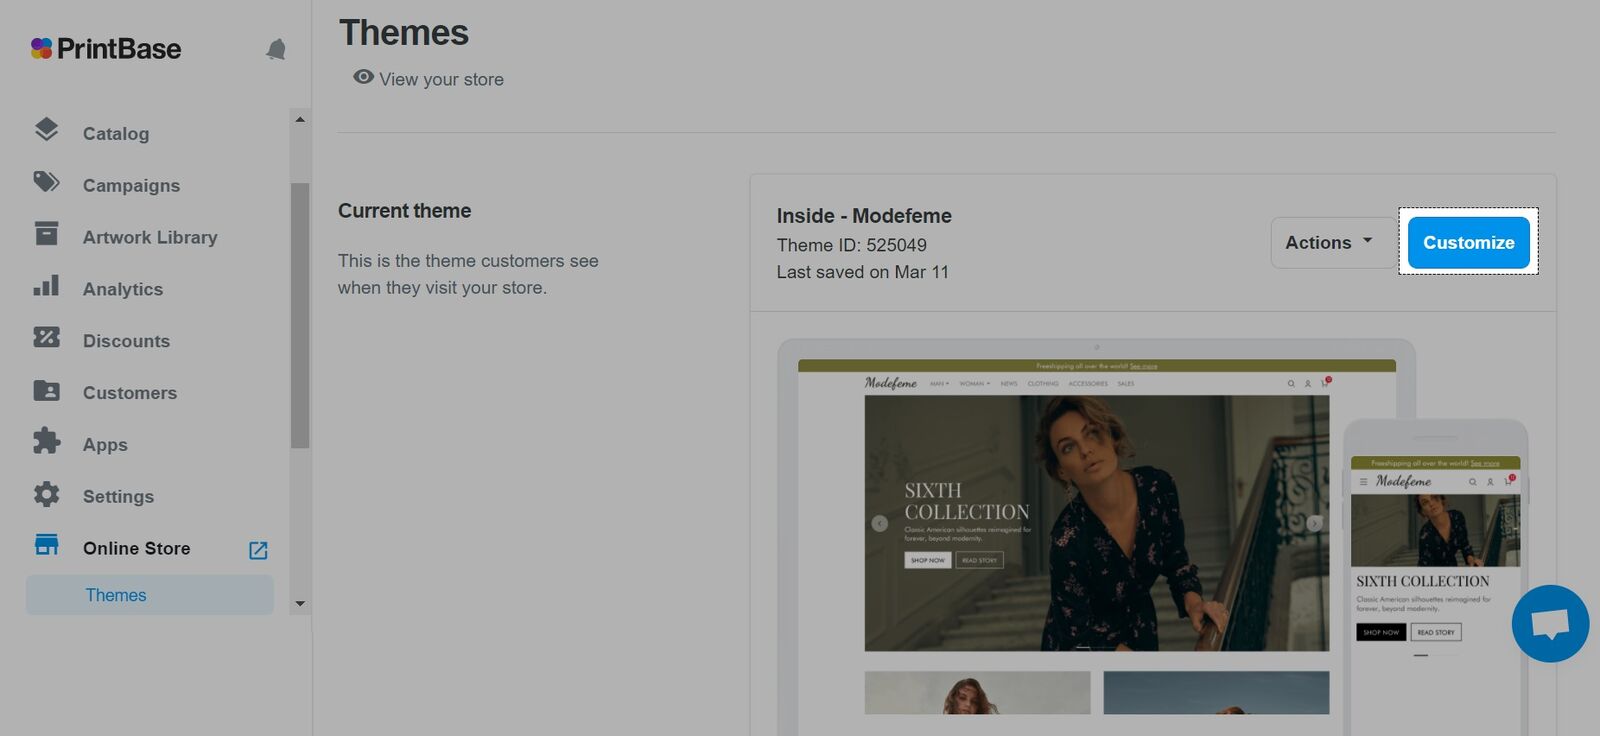Click the Campaigns tag icon
Screen dimensions: 1600x736
tap(46, 182)
